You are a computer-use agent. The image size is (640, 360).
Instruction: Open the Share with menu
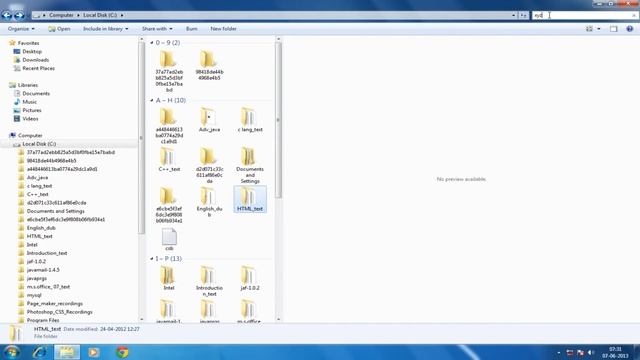[157, 29]
